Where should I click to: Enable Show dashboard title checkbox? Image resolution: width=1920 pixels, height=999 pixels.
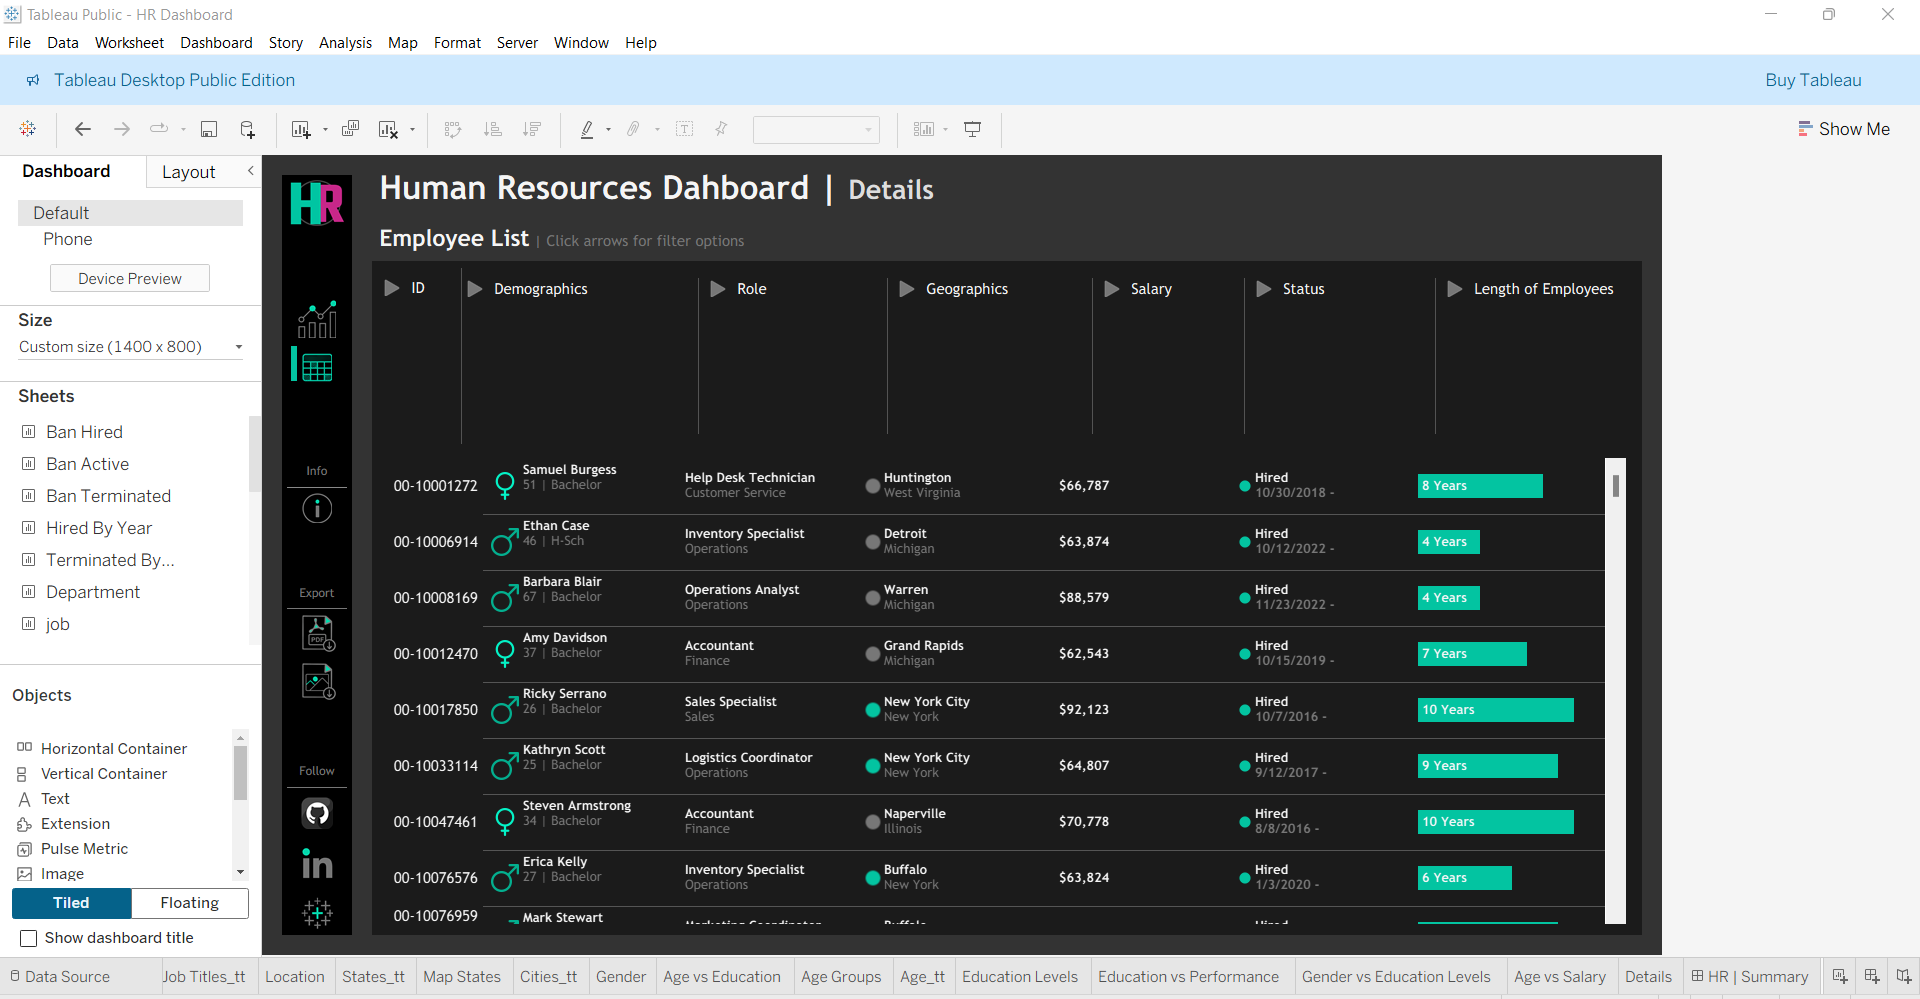(29, 938)
